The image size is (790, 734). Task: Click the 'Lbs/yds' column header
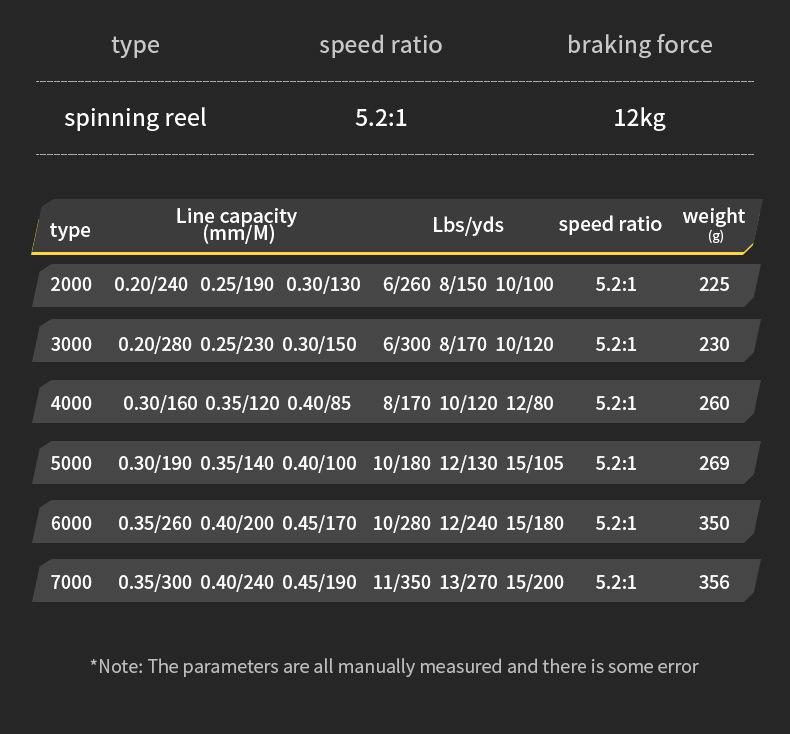(x=468, y=225)
